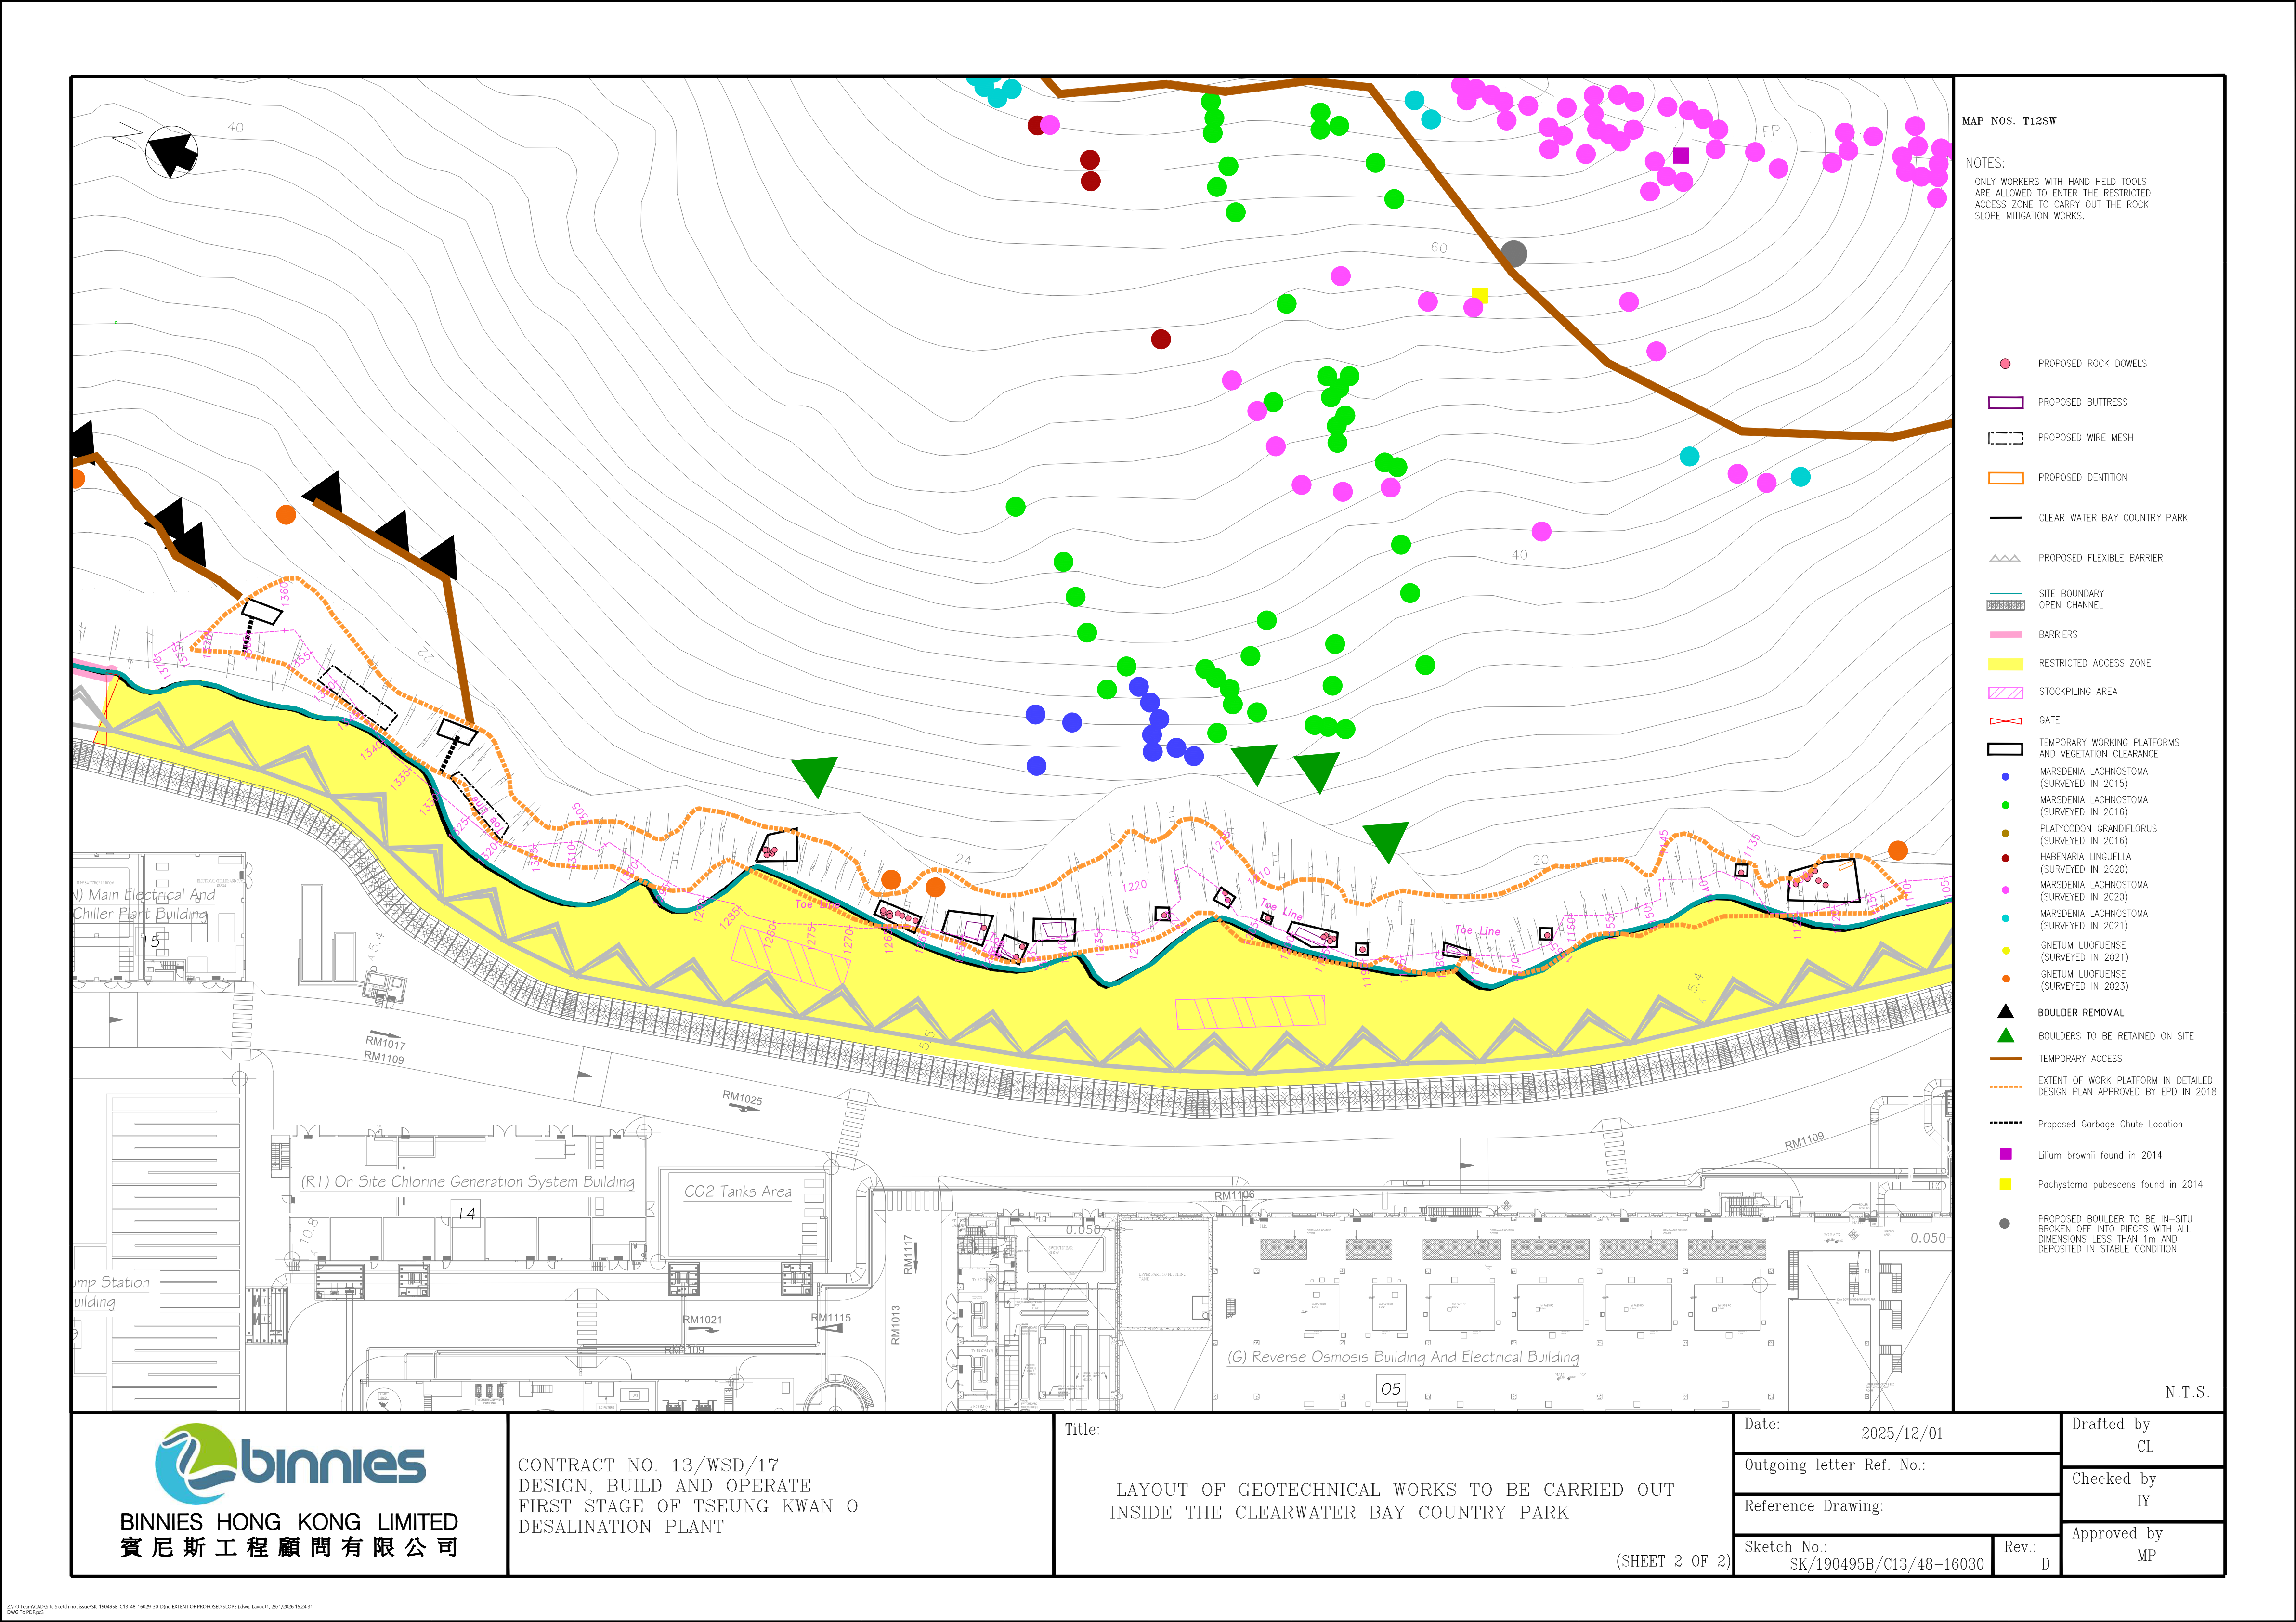Viewport: 2296px width, 1622px height.
Task: Click the Boulder Removal black triangle in legend
Action: tap(2005, 1011)
